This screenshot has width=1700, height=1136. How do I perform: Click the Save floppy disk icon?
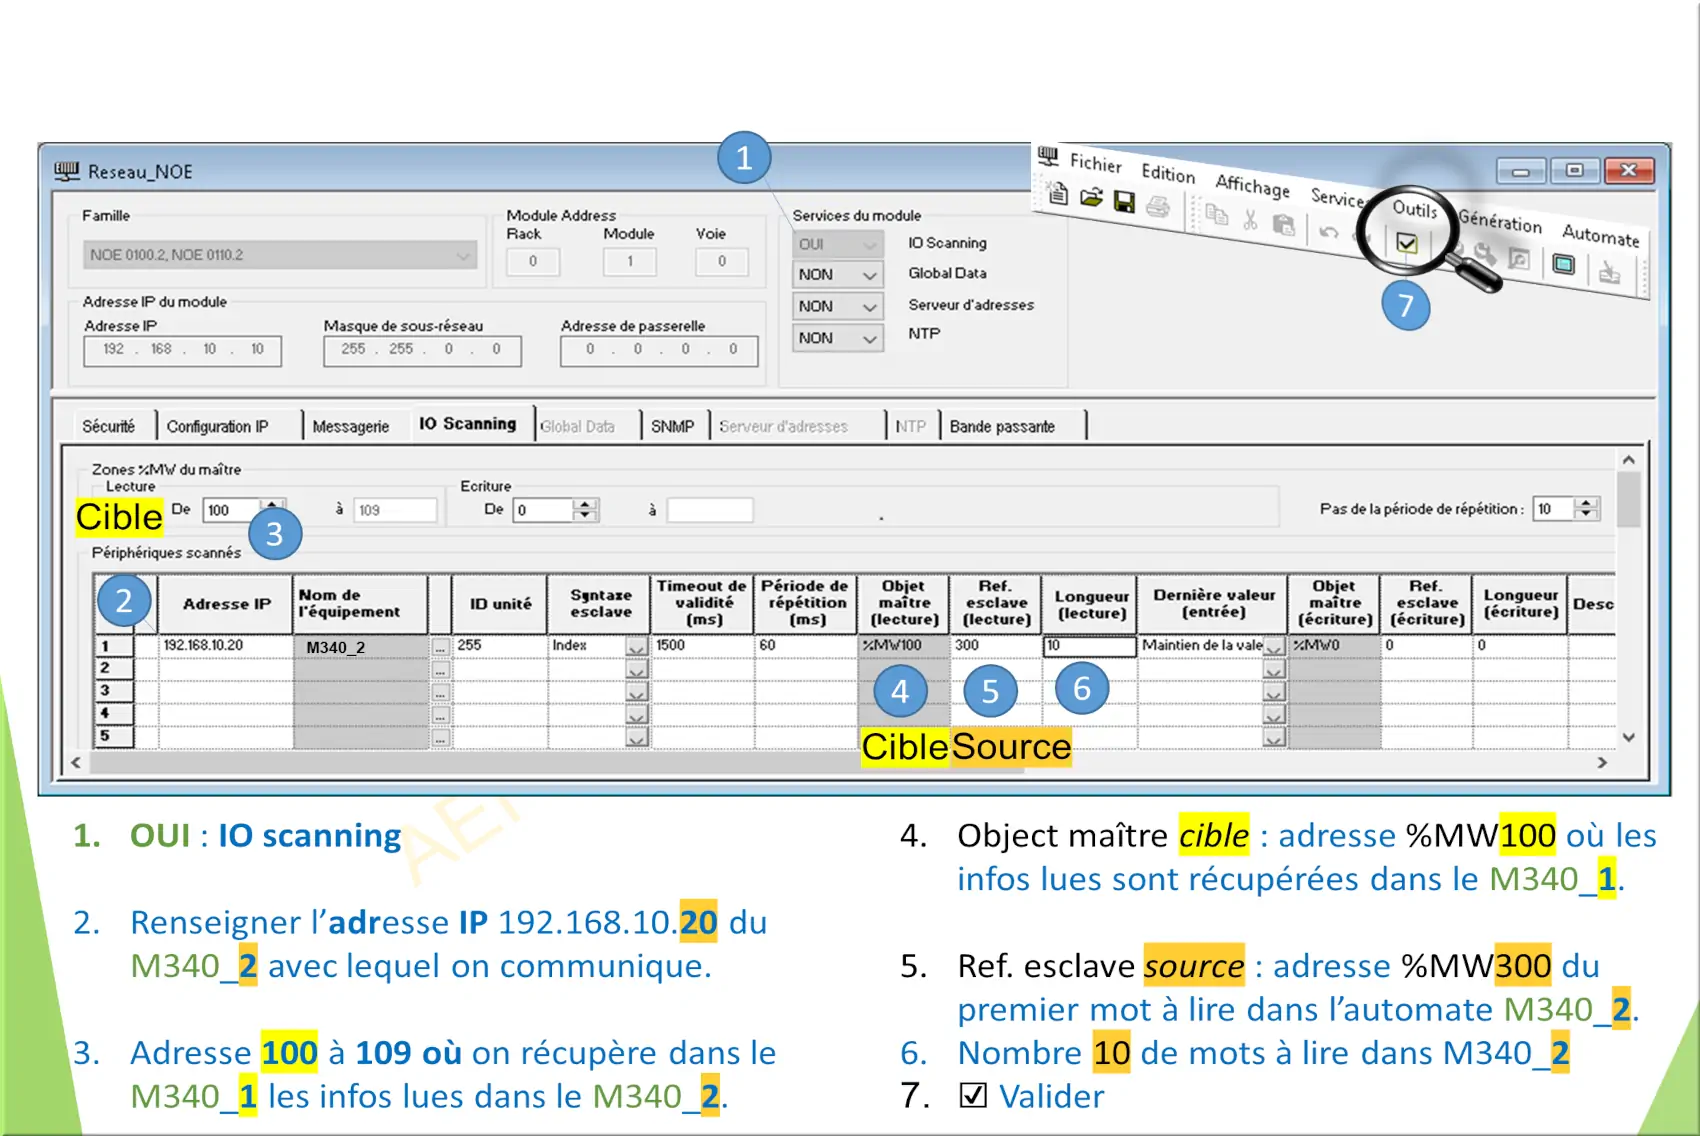point(1125,202)
